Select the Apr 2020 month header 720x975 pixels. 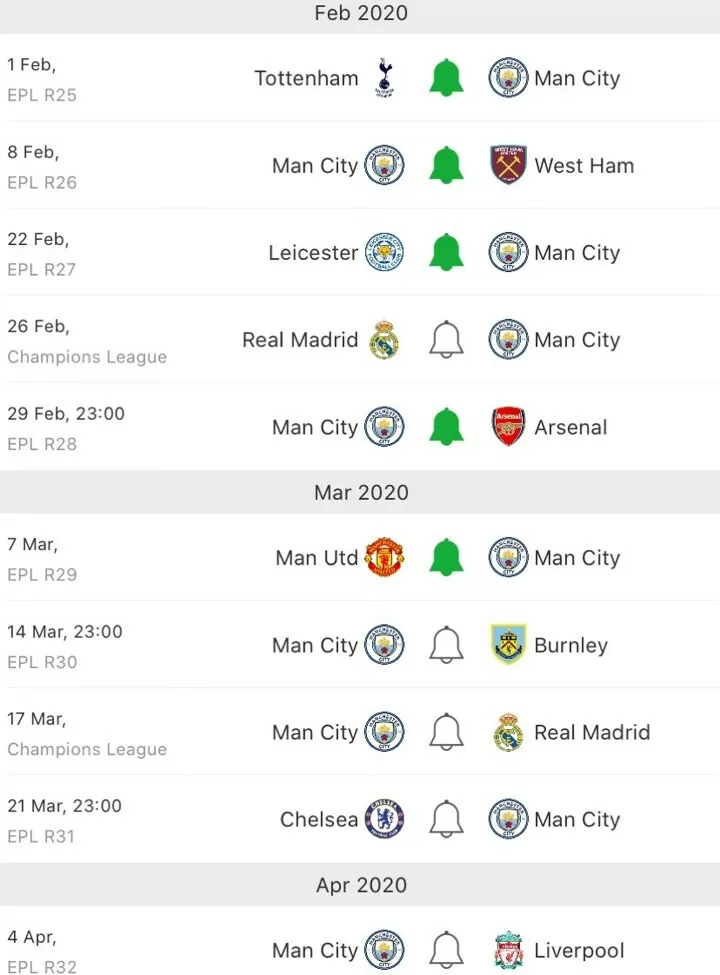360,884
